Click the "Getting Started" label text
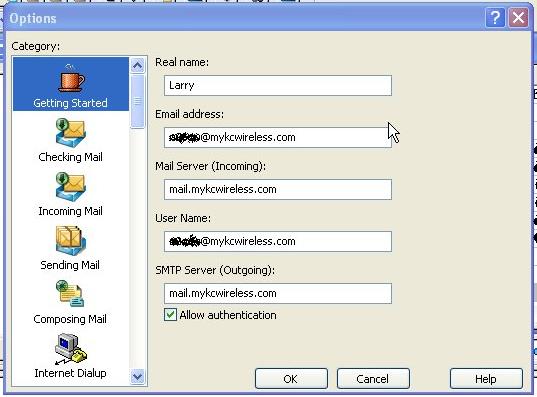The width and height of the screenshot is (537, 397). click(x=70, y=103)
